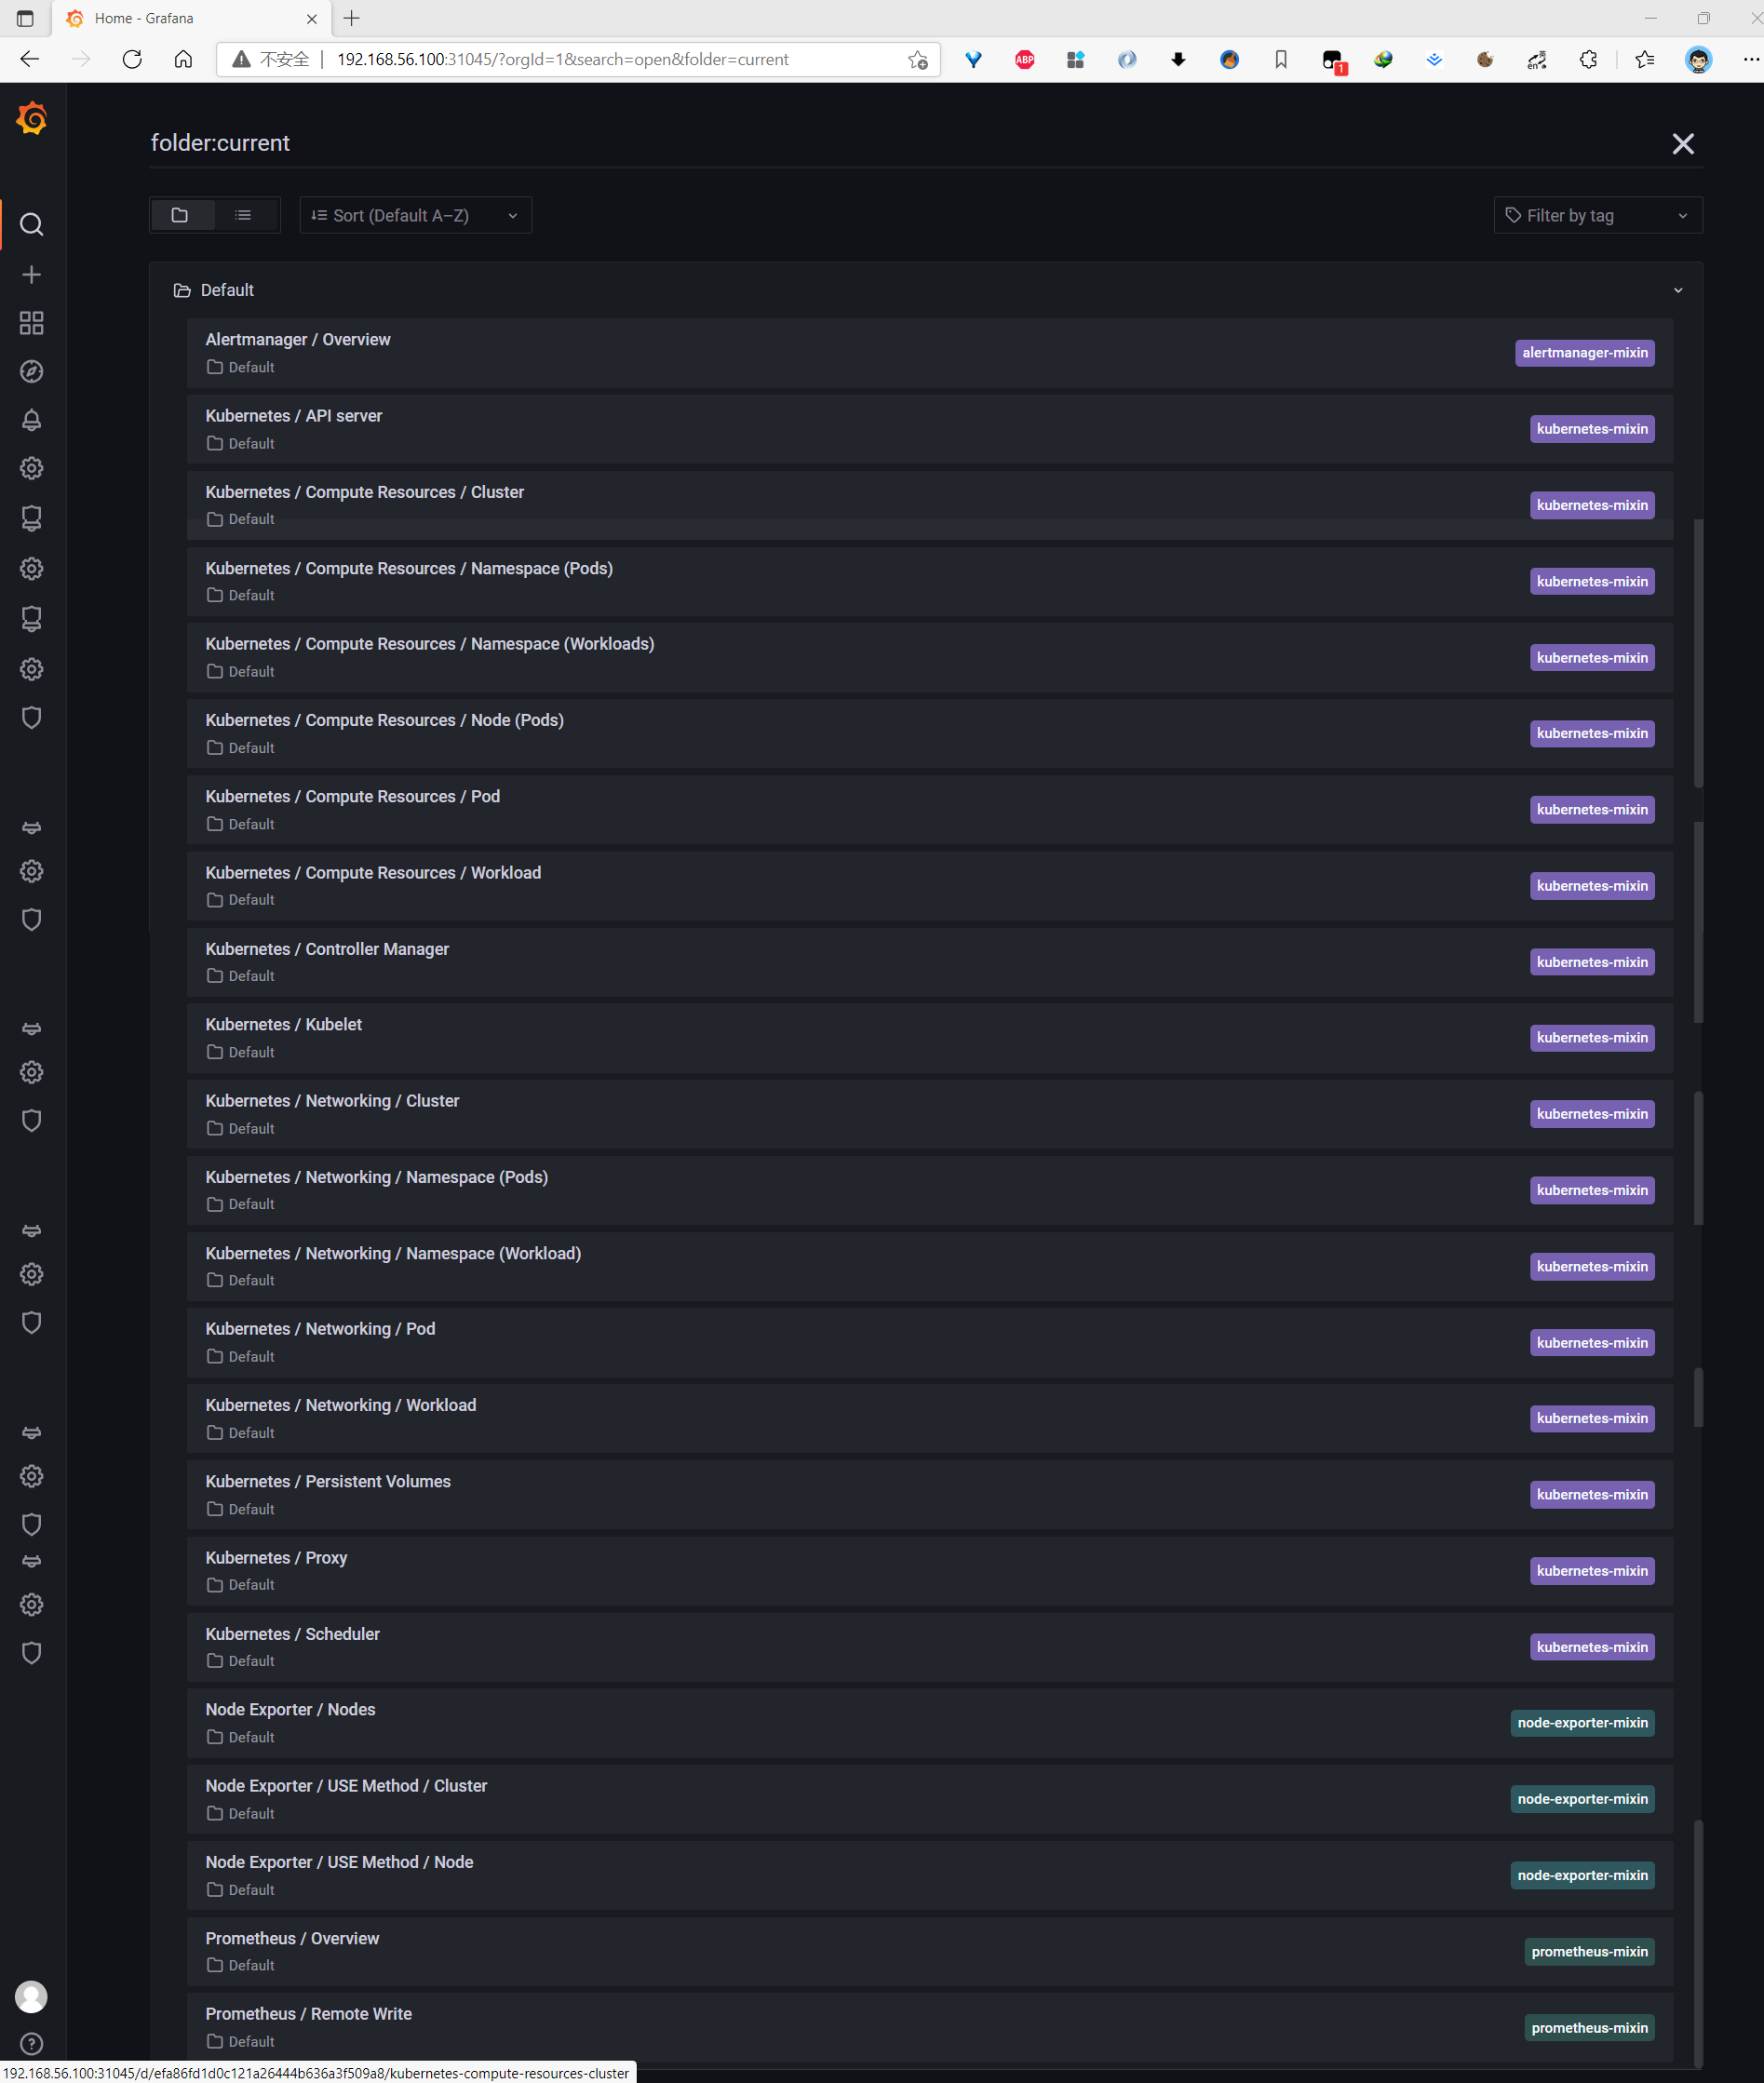Image resolution: width=1764 pixels, height=2083 pixels.
Task: Open the Alerting bell icon
Action: [32, 420]
